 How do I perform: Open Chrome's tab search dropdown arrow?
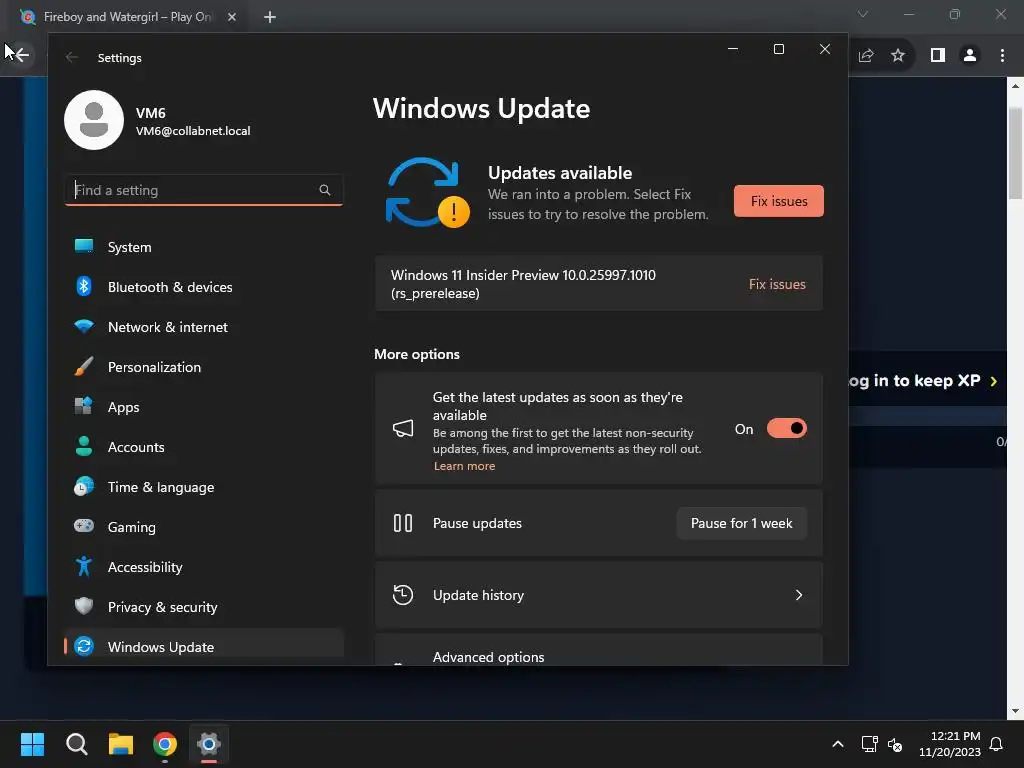coord(863,14)
